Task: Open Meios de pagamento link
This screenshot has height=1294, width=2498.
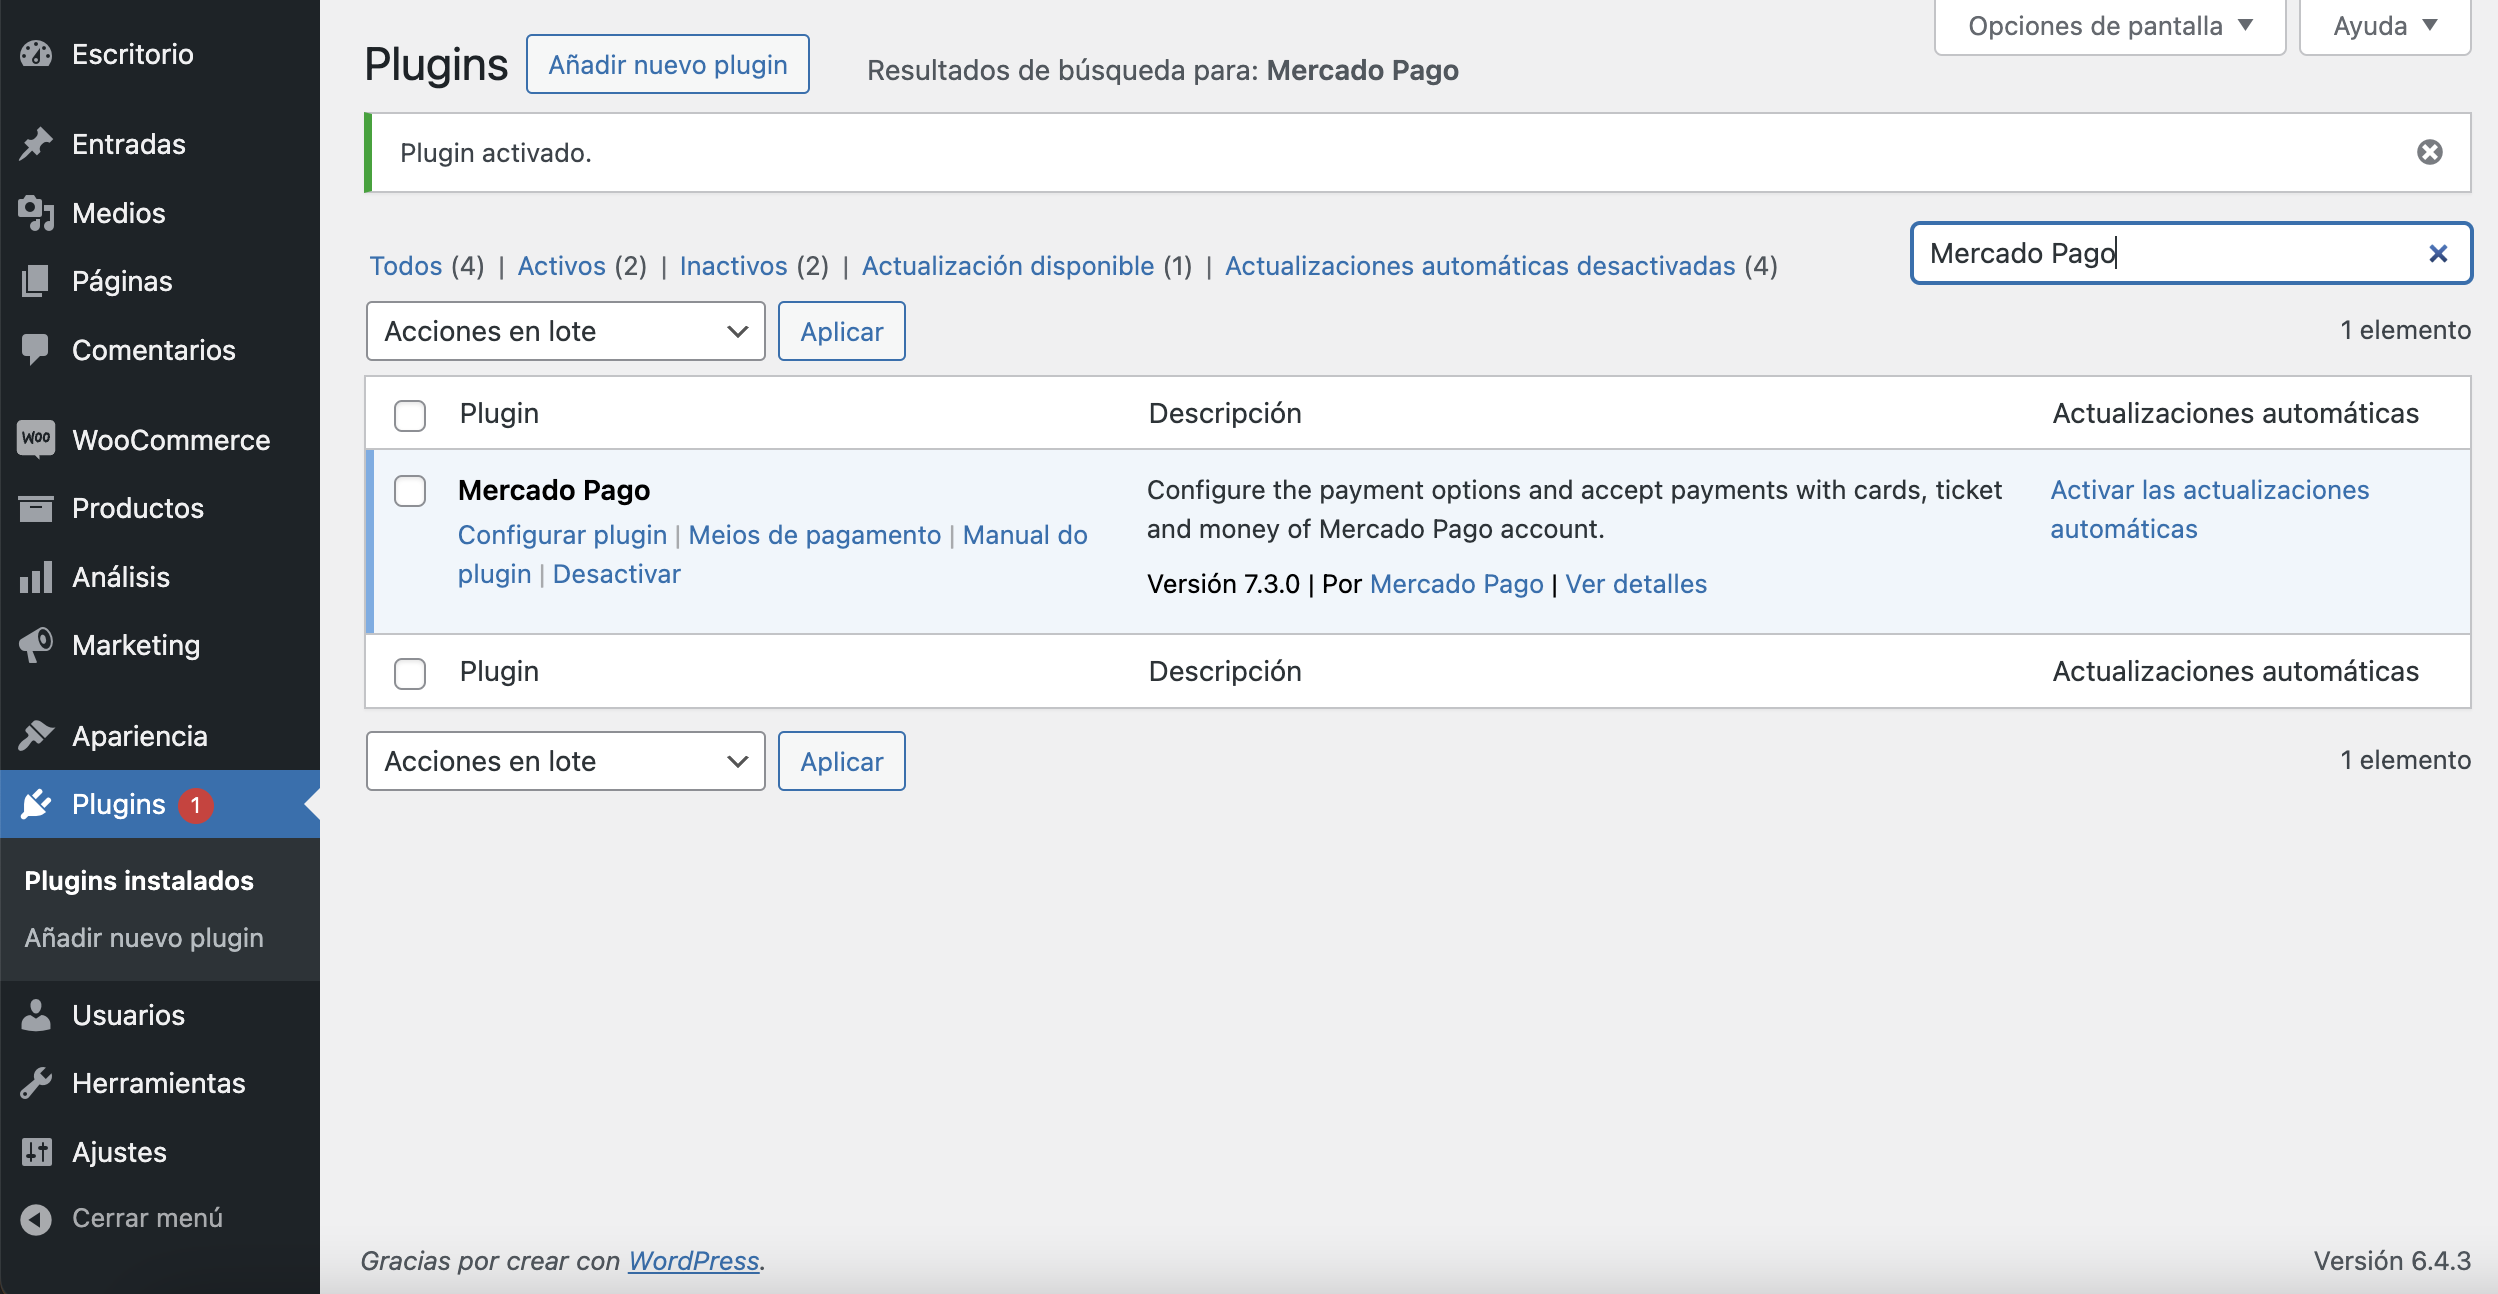Action: (815, 535)
